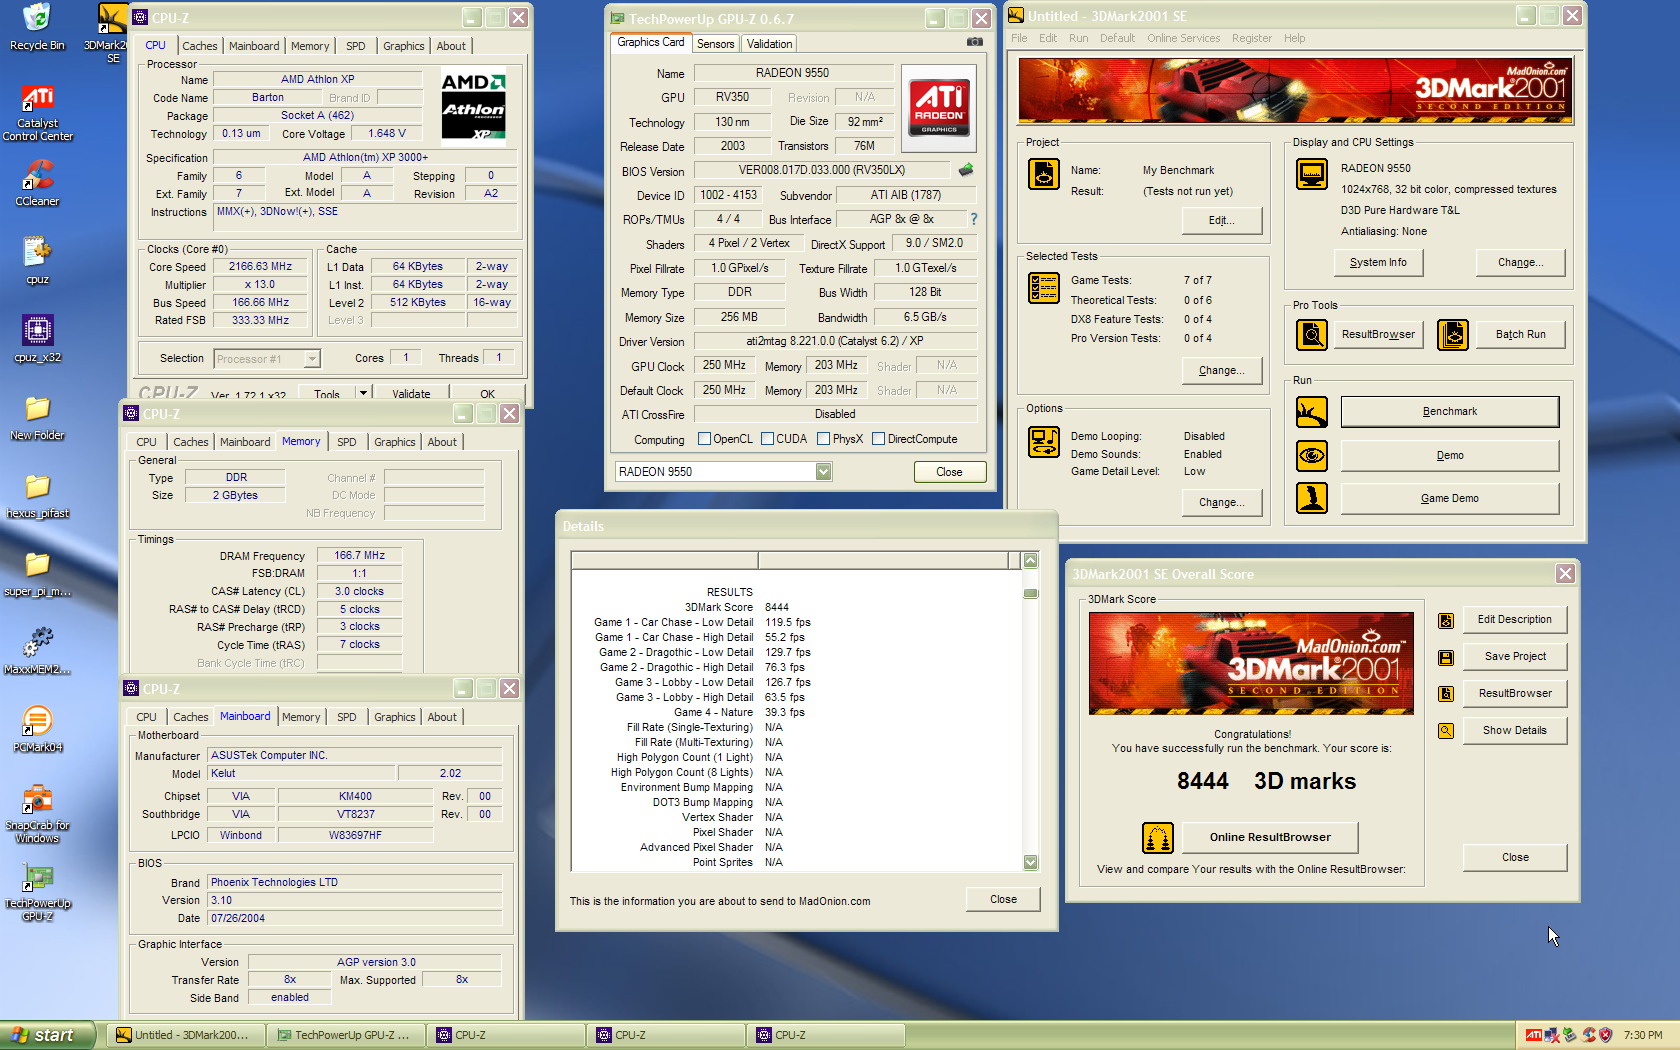Click the ResultBrowser magnifier icon in Pro Tools

click(1311, 334)
